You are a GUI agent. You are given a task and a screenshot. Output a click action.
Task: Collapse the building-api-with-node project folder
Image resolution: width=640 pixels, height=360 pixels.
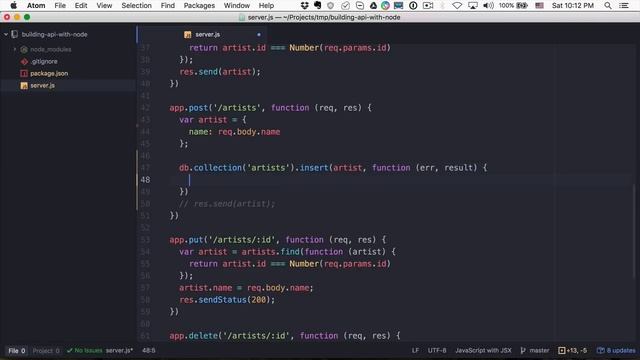point(6,35)
